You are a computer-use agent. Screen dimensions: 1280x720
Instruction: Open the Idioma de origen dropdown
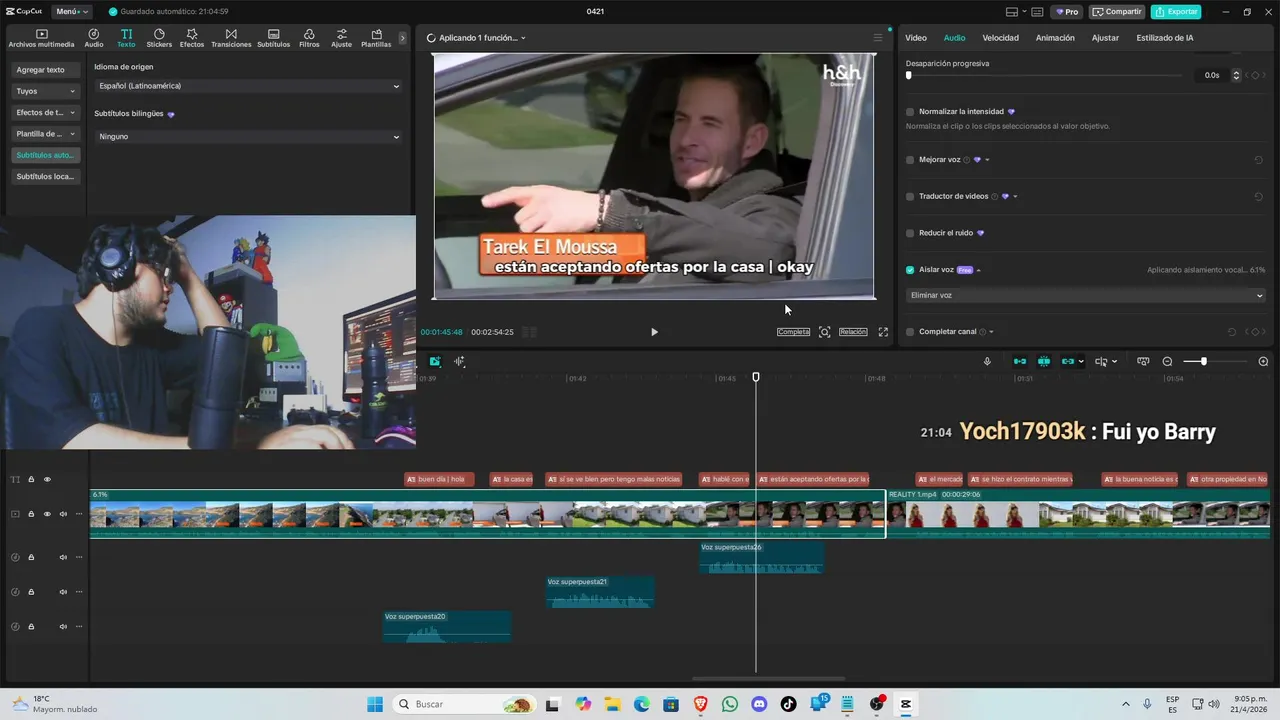pos(249,86)
